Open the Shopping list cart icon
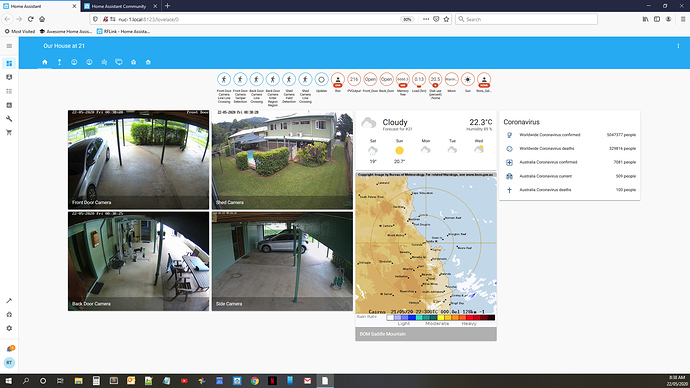The height and width of the screenshot is (388, 690). 9,132
